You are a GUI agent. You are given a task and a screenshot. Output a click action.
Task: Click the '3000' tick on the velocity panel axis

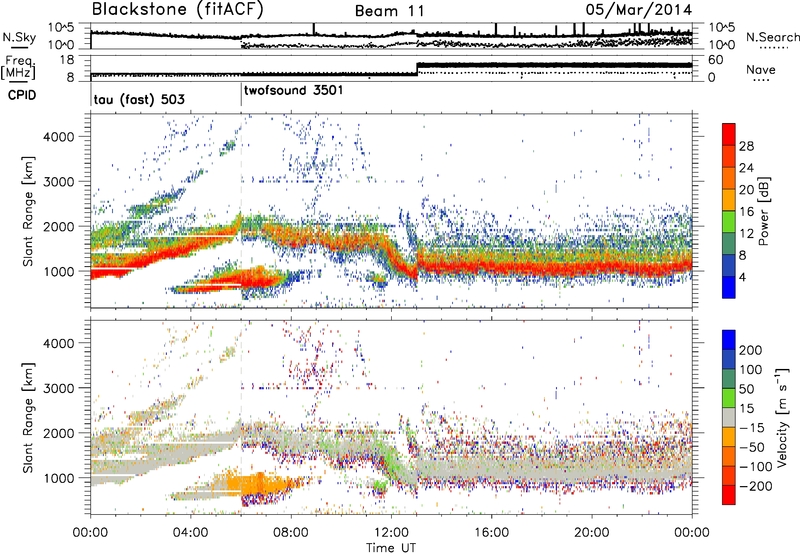coord(58,388)
